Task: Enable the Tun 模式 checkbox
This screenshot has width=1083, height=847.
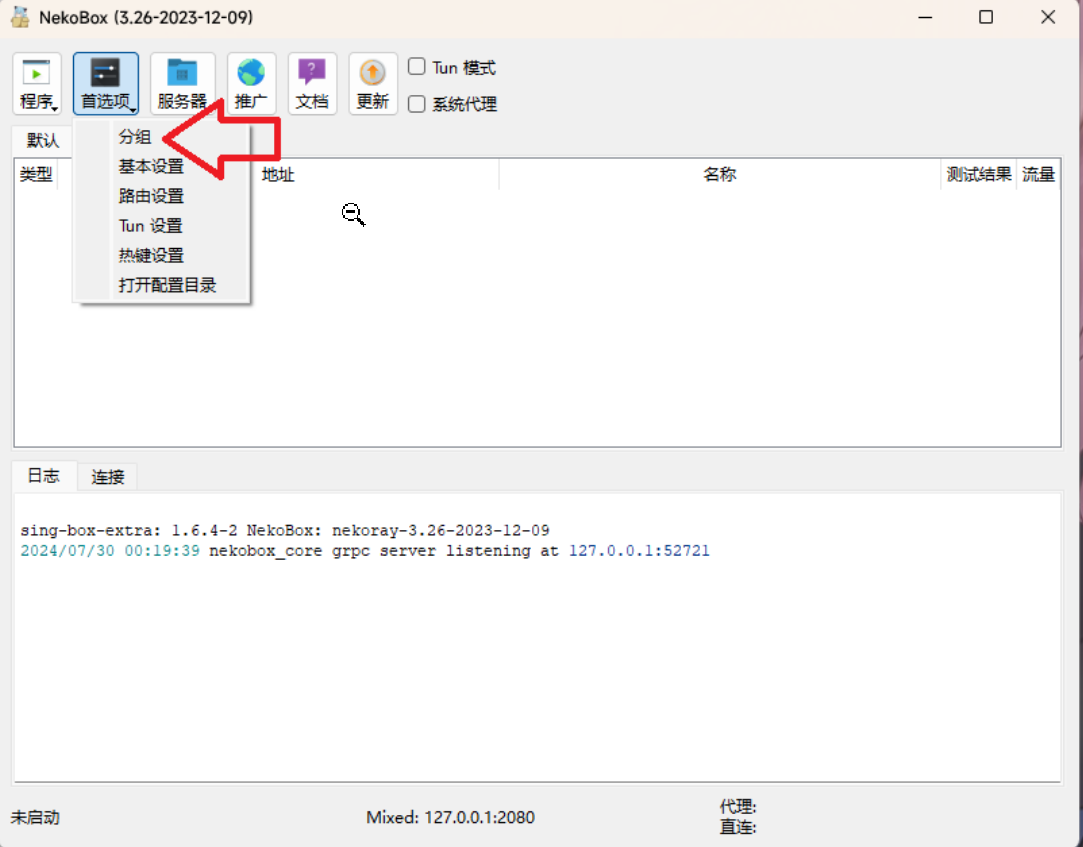Action: point(416,67)
